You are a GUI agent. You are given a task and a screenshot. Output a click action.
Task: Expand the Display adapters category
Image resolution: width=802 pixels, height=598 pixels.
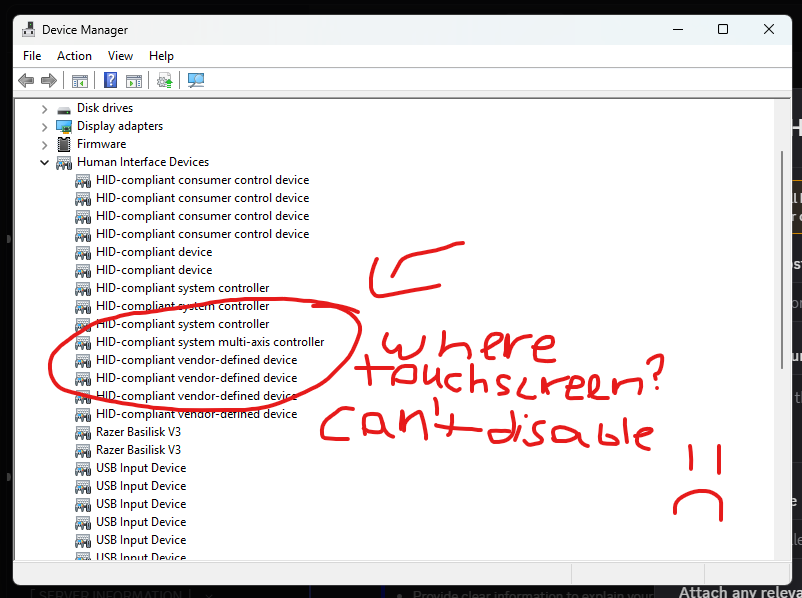[x=44, y=125]
